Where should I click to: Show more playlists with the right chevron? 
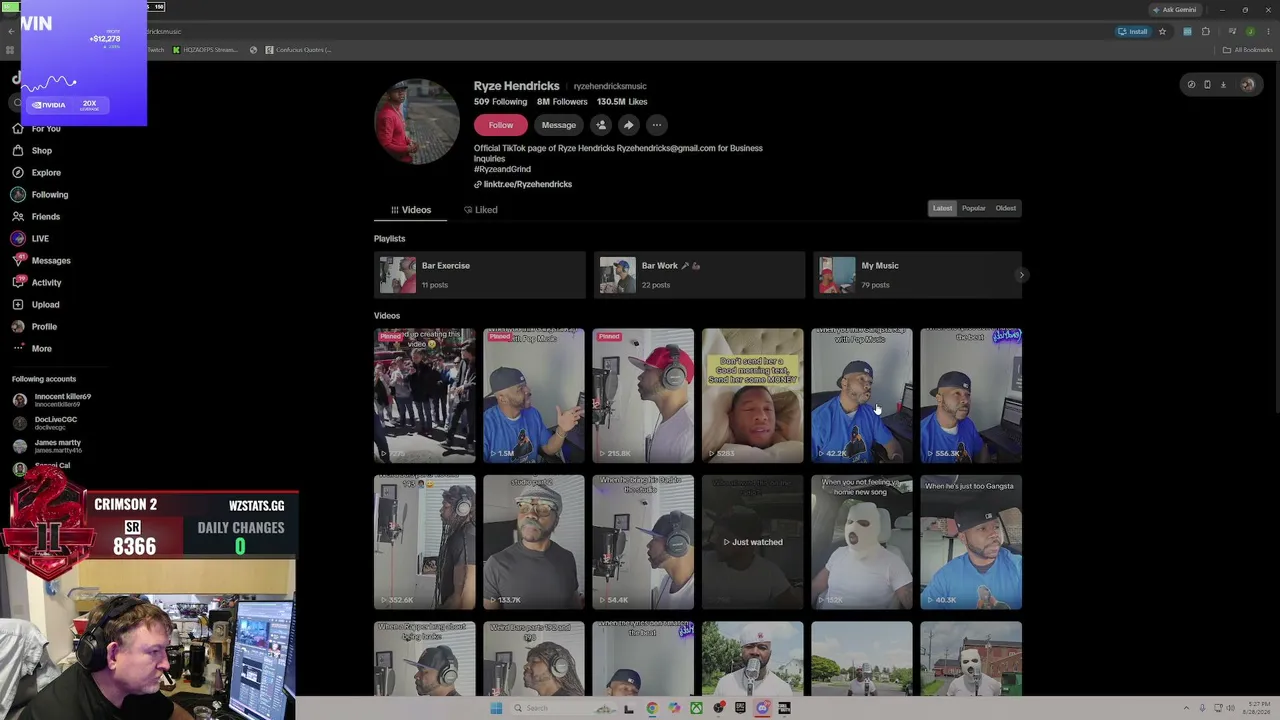tap(1021, 275)
